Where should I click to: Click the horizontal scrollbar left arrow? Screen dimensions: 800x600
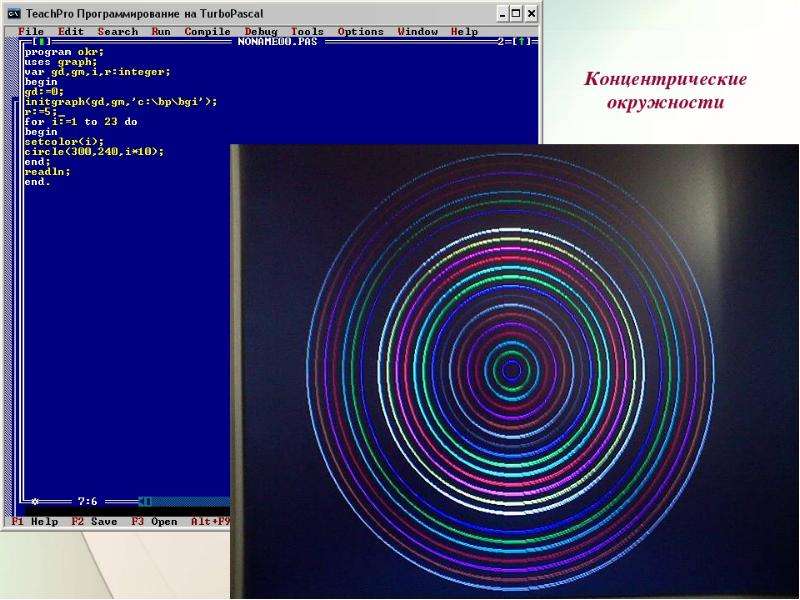pos(145,502)
